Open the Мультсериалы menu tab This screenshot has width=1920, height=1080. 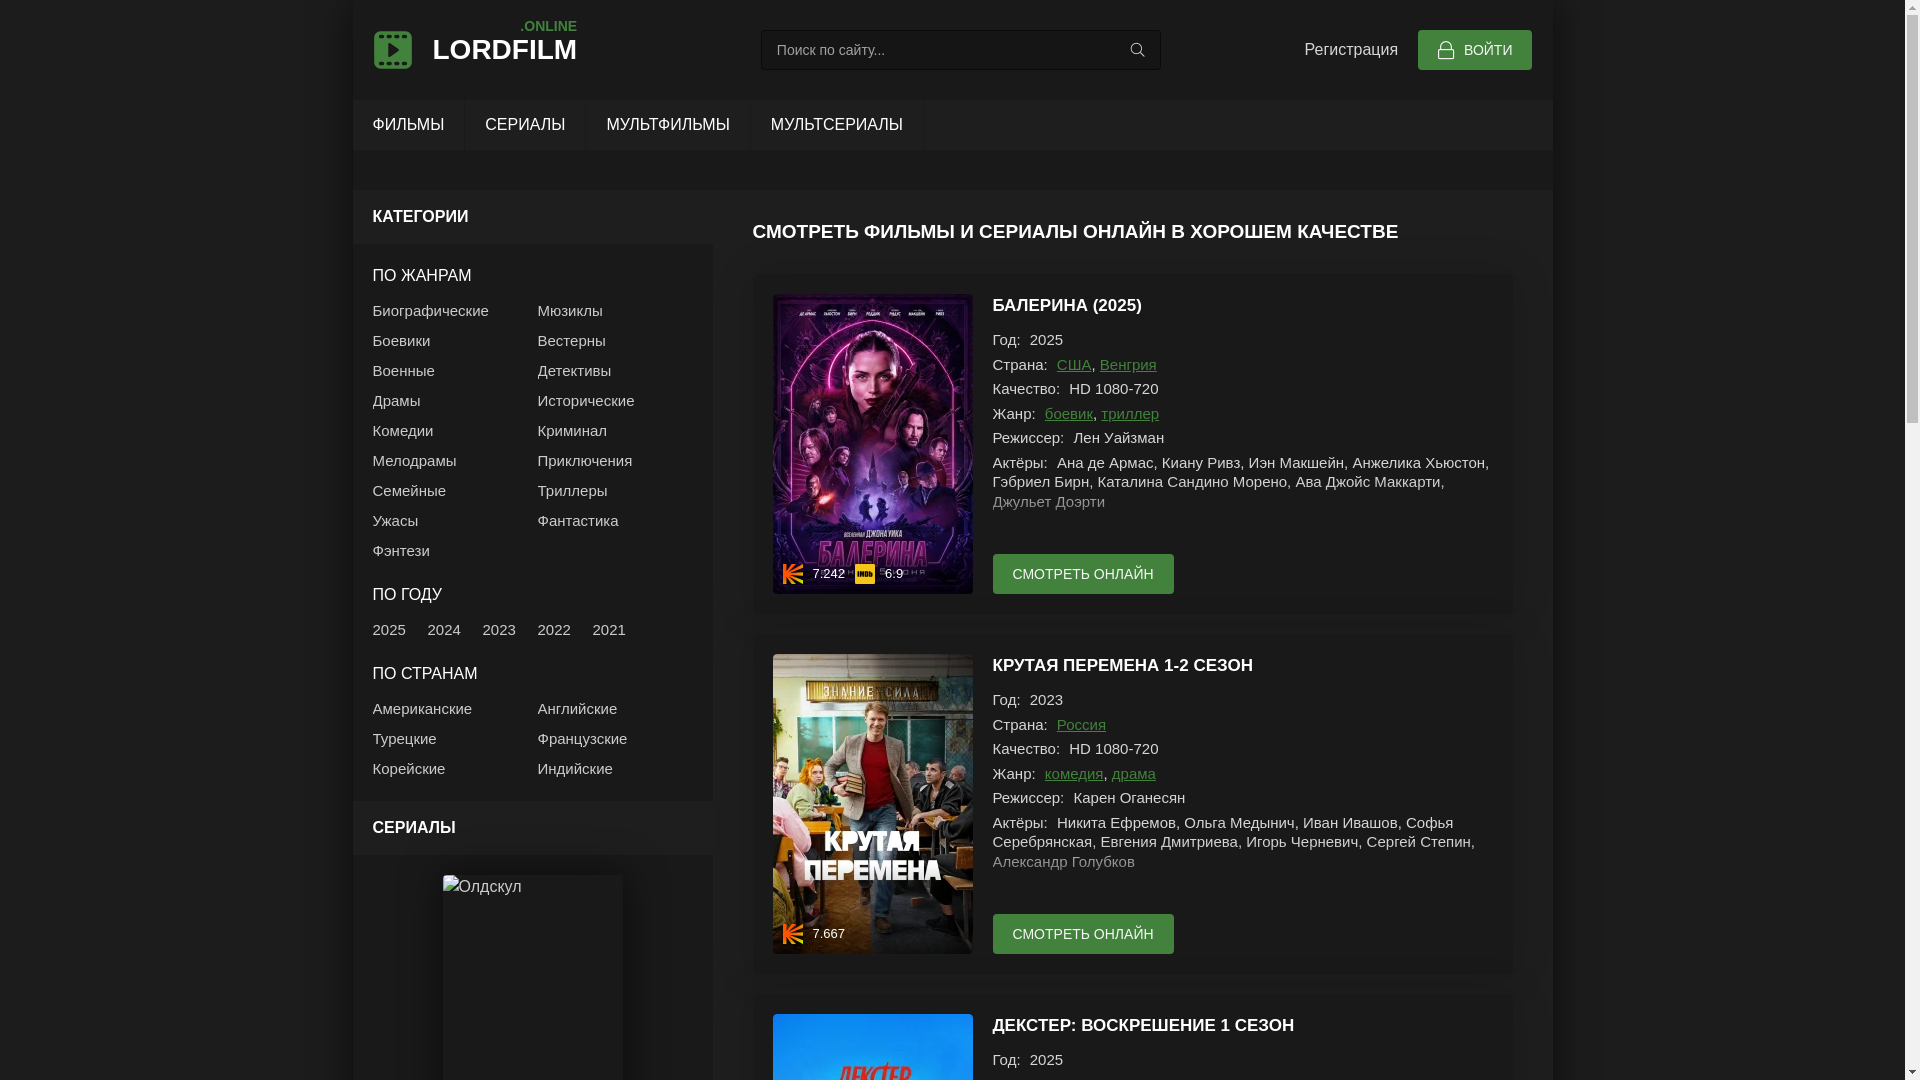[837, 125]
